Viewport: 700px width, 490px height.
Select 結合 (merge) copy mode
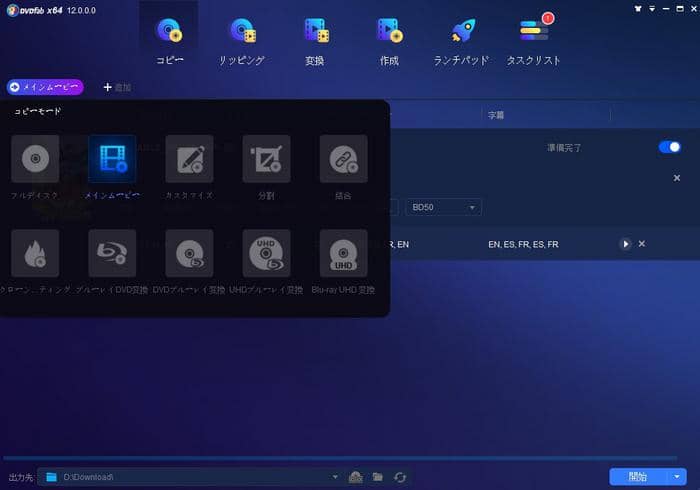343,159
